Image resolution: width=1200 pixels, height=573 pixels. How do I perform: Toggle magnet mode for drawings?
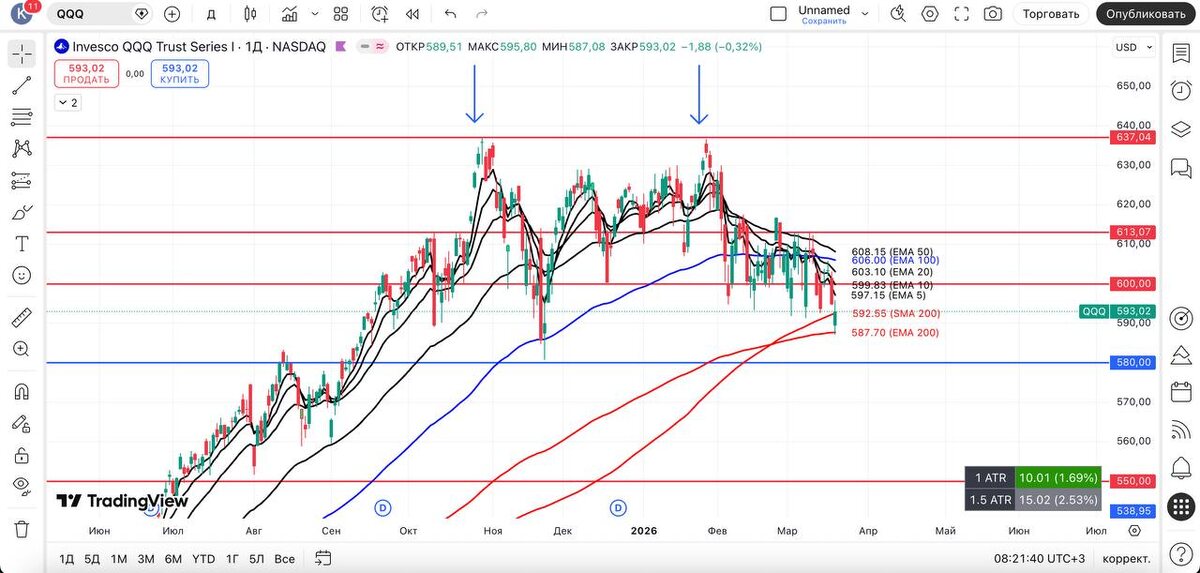coord(21,392)
